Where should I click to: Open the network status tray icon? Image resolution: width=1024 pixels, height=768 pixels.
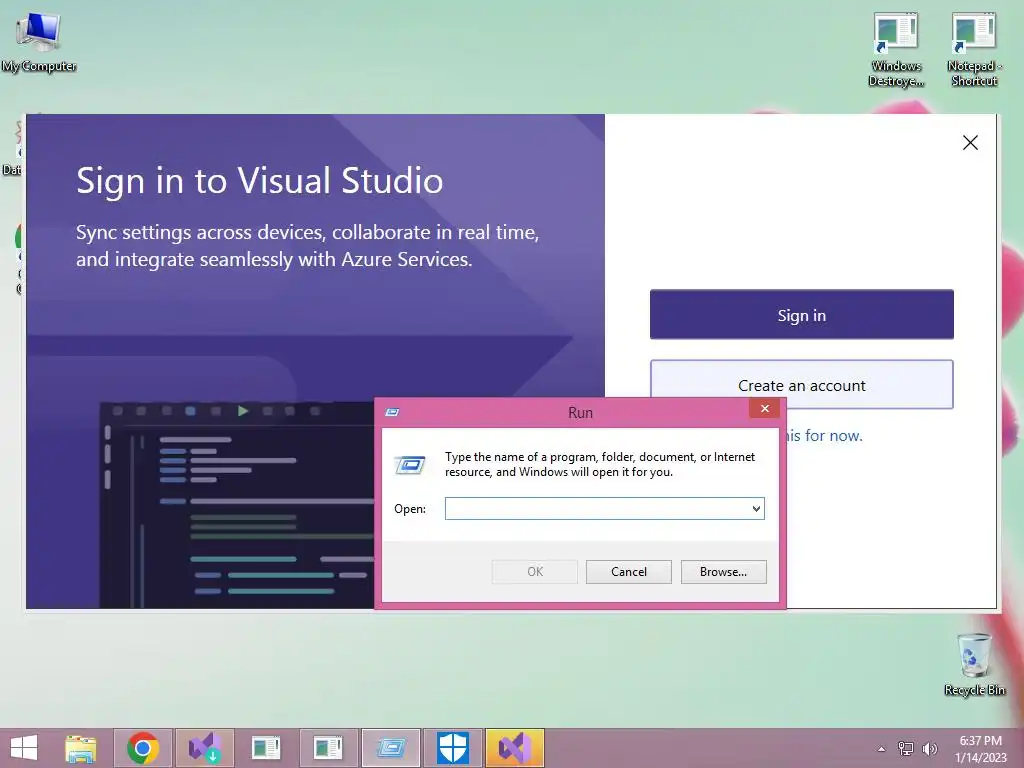tap(906, 748)
